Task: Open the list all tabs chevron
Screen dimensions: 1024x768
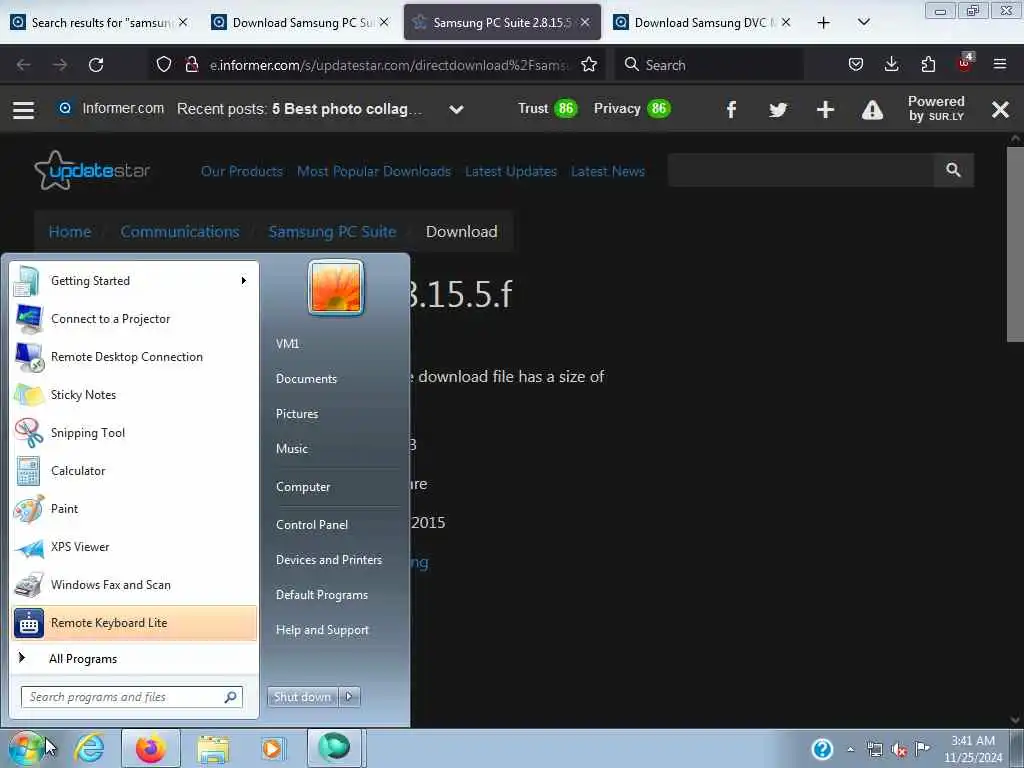Action: (863, 22)
